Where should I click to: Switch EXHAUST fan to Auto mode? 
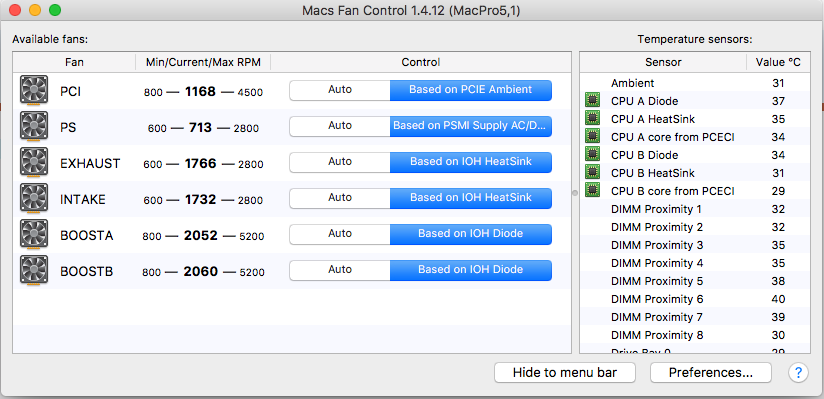coord(339,162)
